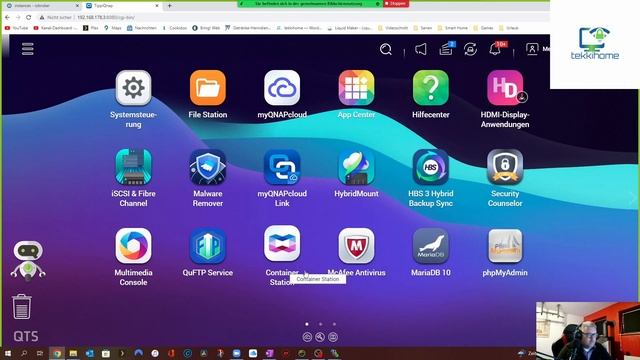Image resolution: width=640 pixels, height=360 pixels.
Task: Open the Cookidoo bookmark
Action: point(174,28)
